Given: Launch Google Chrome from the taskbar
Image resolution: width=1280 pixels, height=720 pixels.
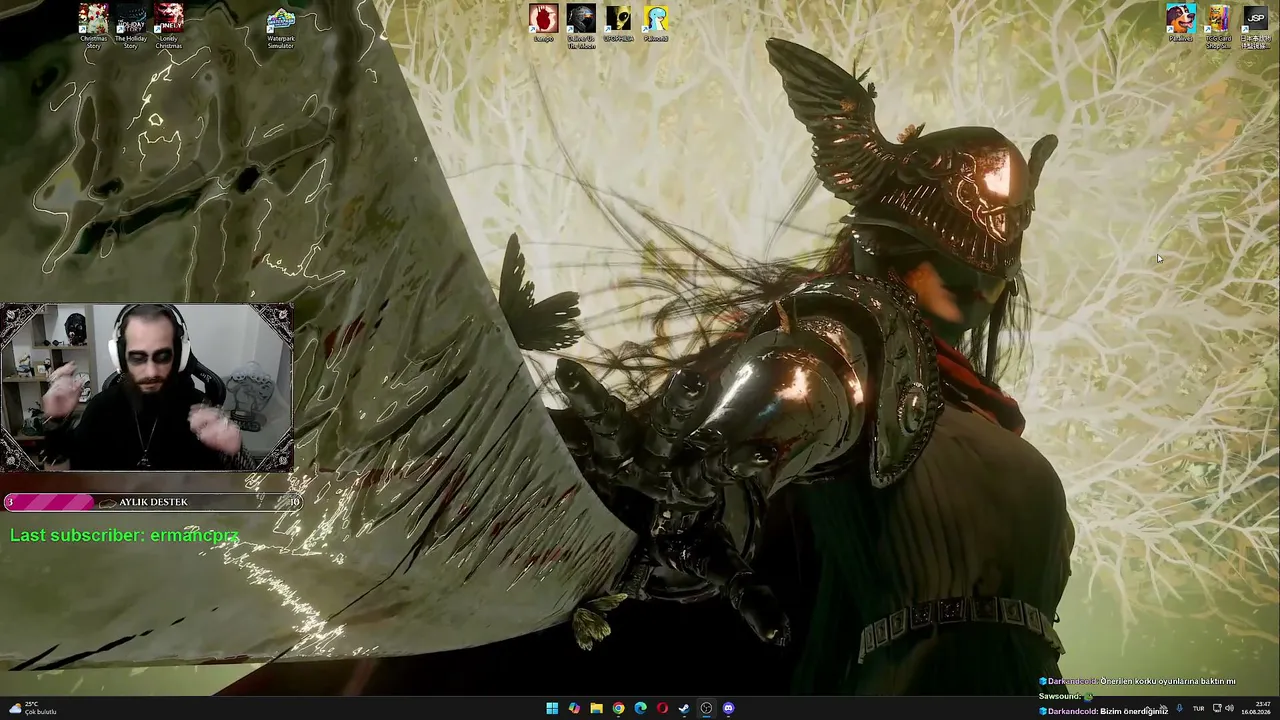Looking at the screenshot, I should point(618,708).
